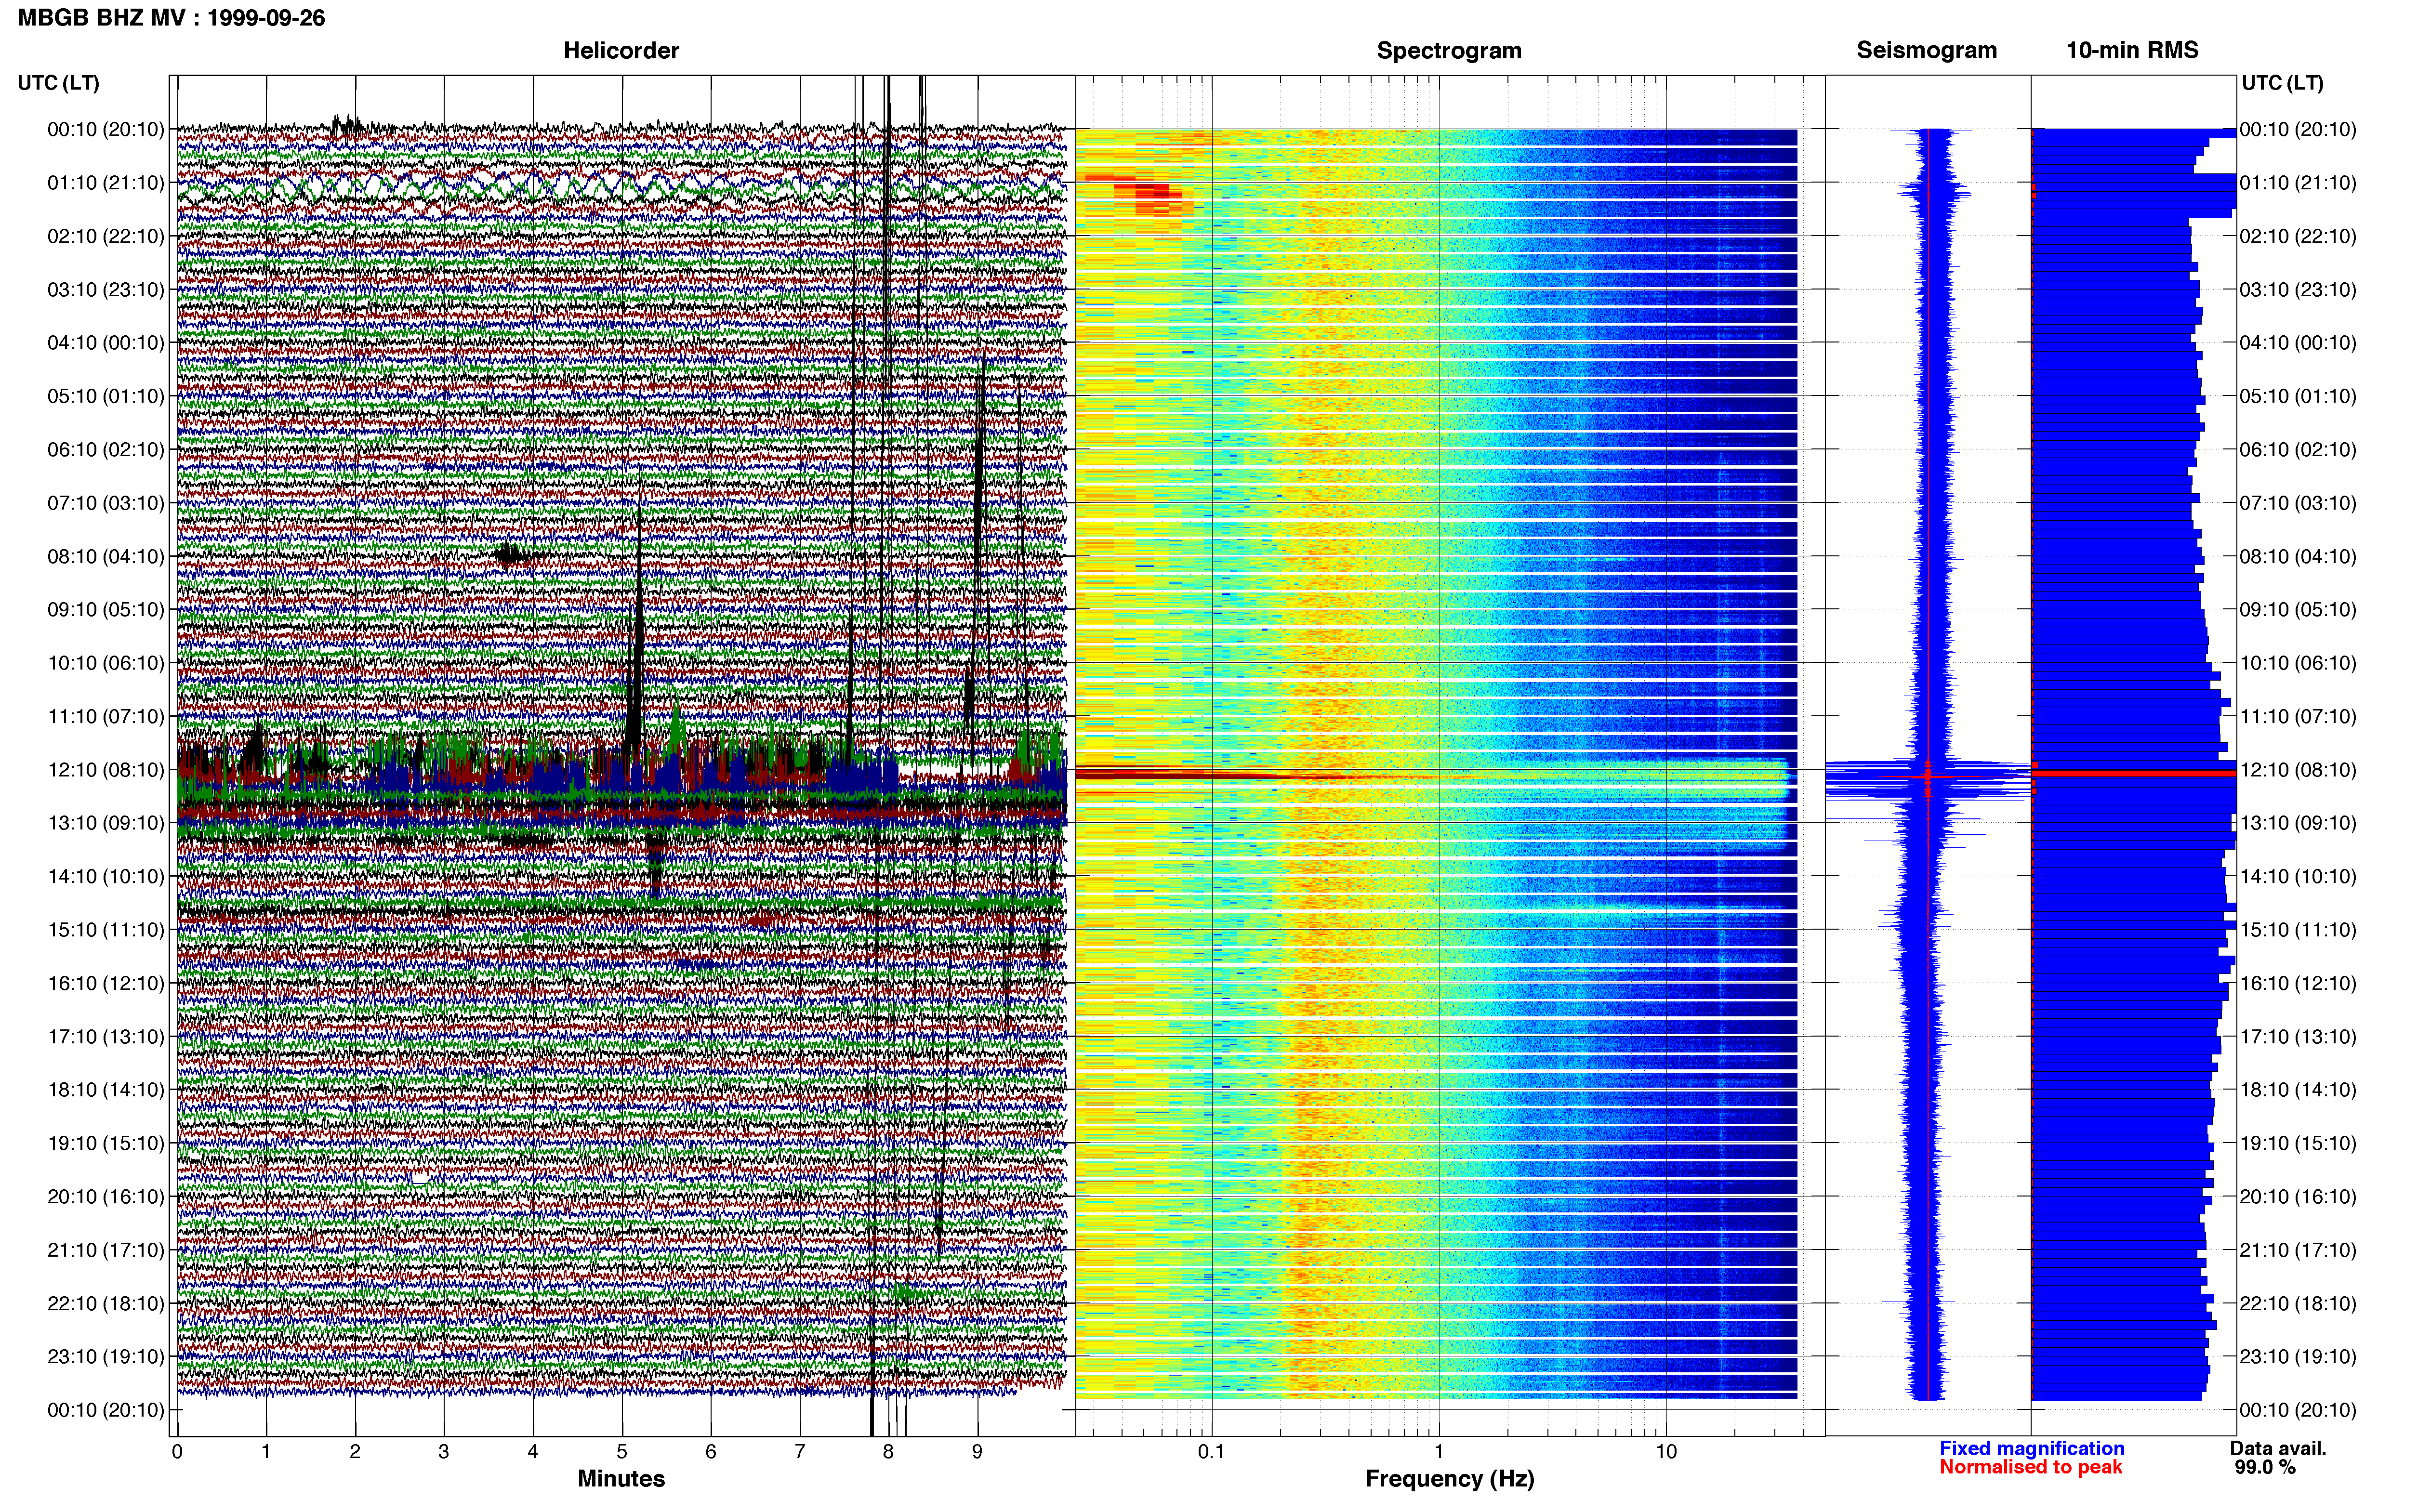Screen dimensions: 2418x1512
Task: Click the '99.0 %' data availability value
Action: coord(2265,1467)
